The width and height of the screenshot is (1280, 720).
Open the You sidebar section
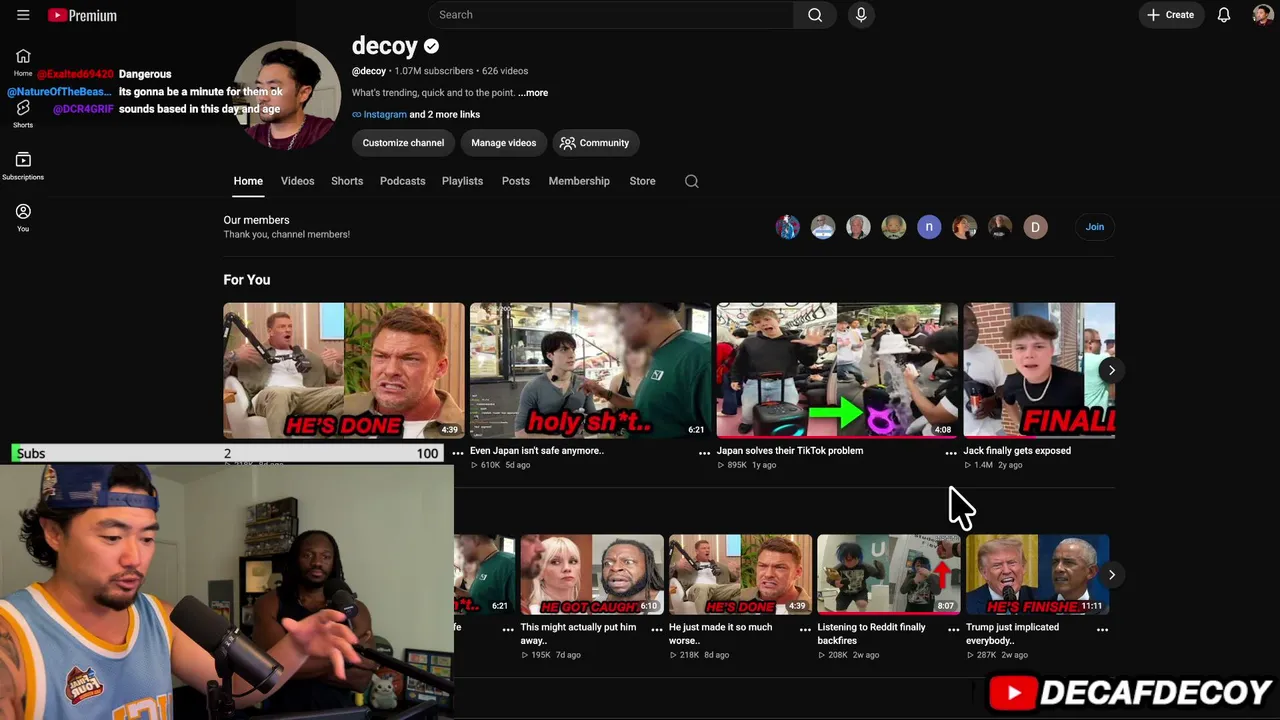(23, 218)
